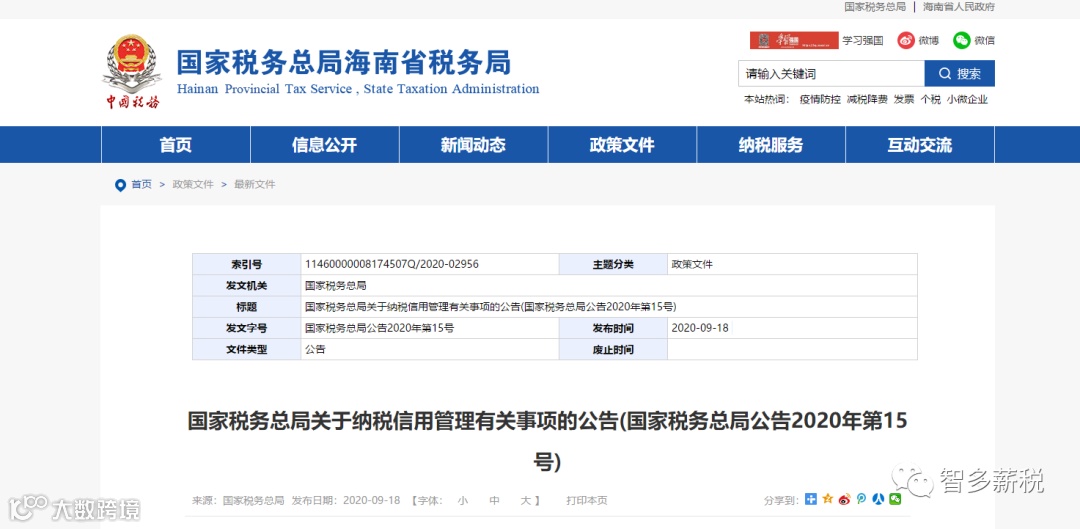Share to Weibo from the share bar
This screenshot has width=1080, height=529.
pyautogui.click(x=844, y=499)
